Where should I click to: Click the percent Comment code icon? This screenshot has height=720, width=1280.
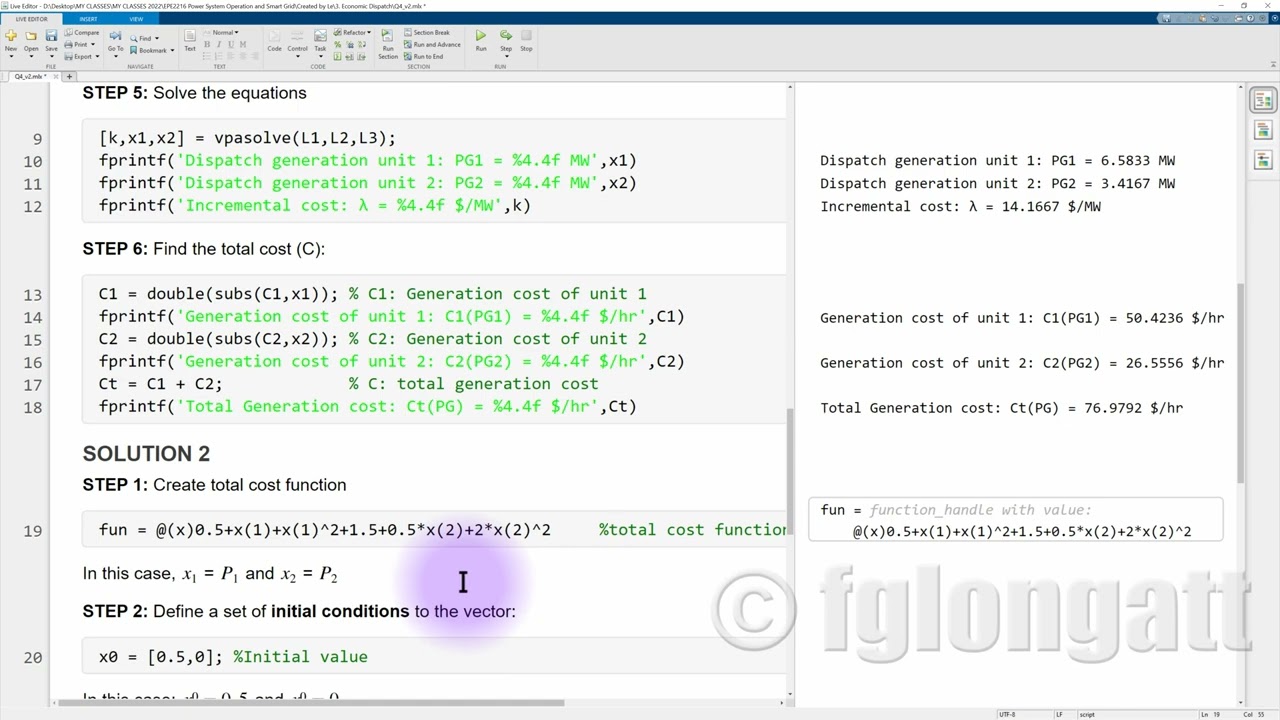coord(337,44)
